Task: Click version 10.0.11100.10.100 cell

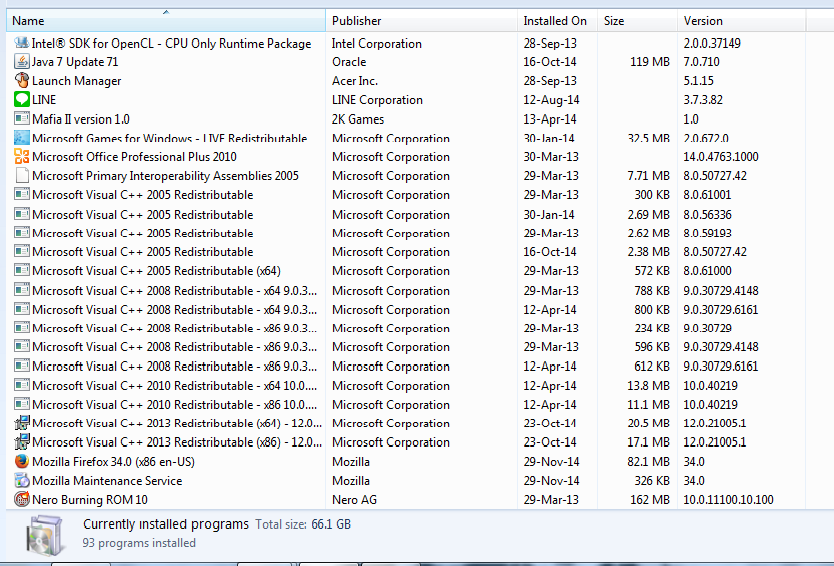Action: pyautogui.click(x=728, y=500)
